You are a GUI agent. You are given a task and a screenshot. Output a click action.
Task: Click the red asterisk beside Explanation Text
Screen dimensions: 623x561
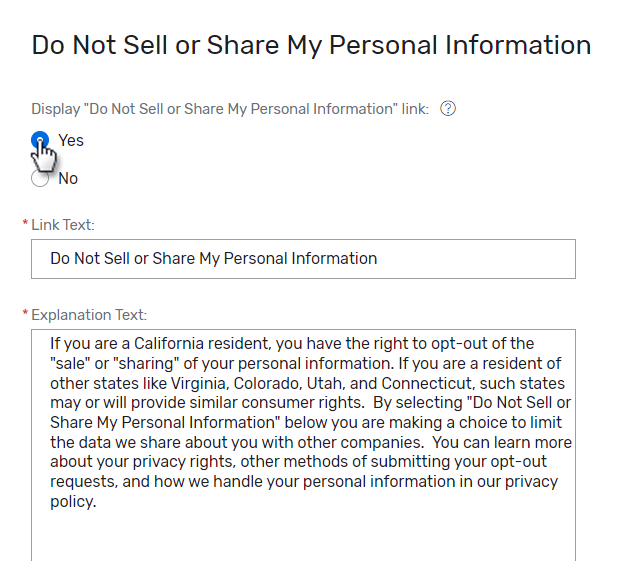pos(25,314)
